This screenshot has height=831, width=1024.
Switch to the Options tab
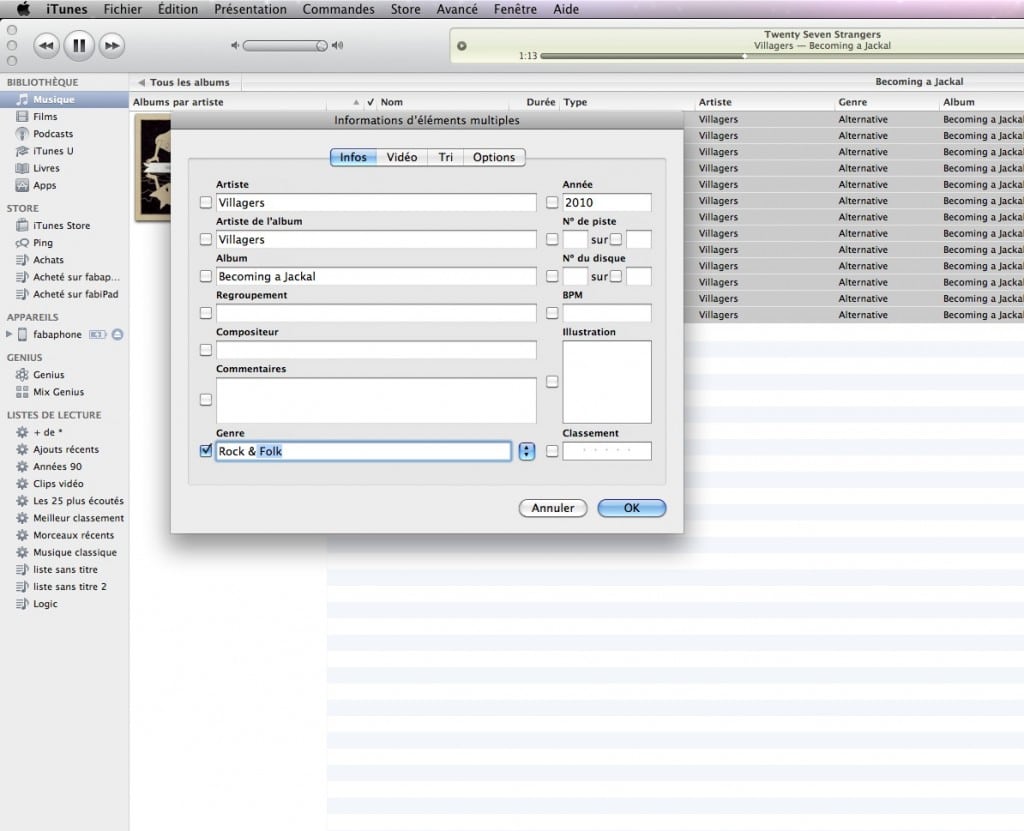pyautogui.click(x=494, y=157)
